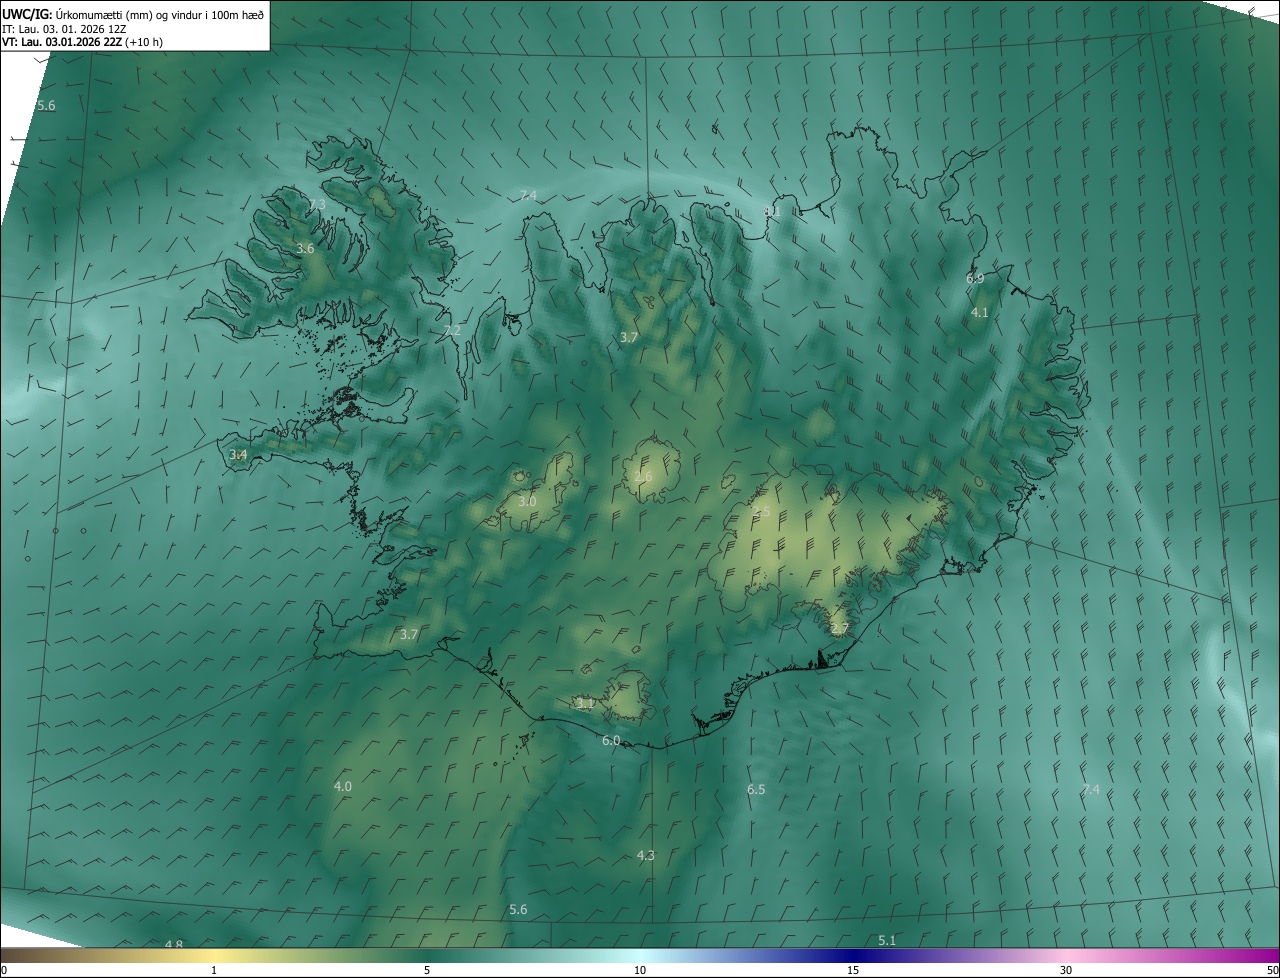Click the 2.6 value on the map
Image resolution: width=1280 pixels, height=978 pixels.
tap(643, 476)
